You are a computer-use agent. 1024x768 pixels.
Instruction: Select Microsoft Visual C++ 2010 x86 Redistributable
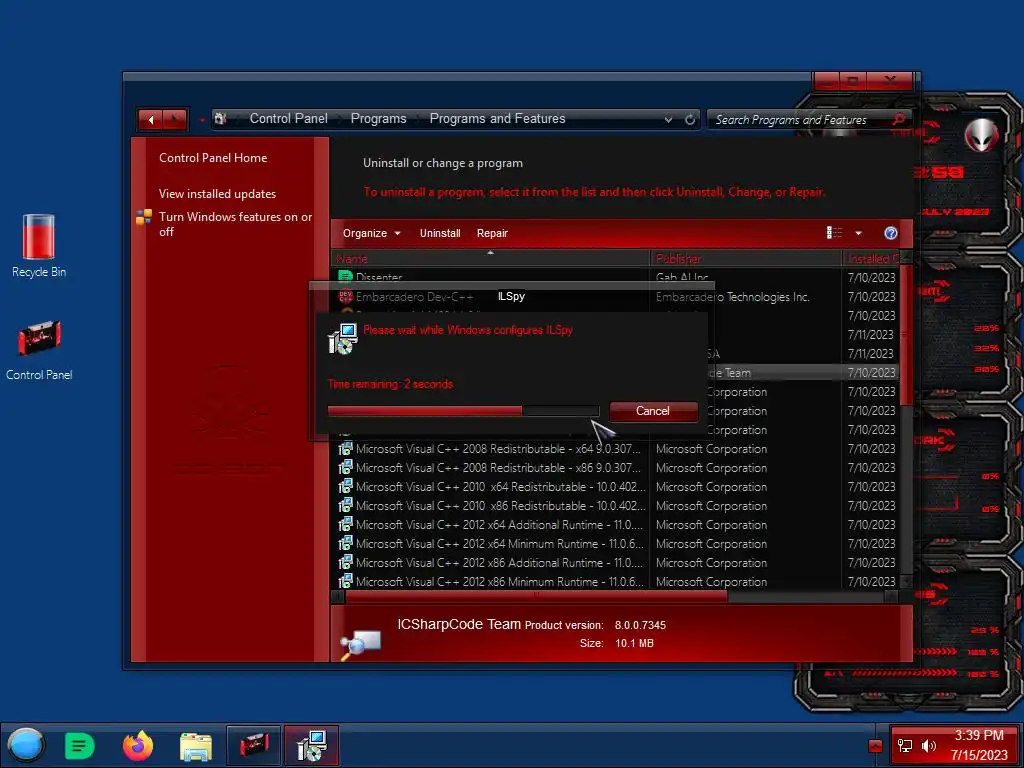point(615,506)
